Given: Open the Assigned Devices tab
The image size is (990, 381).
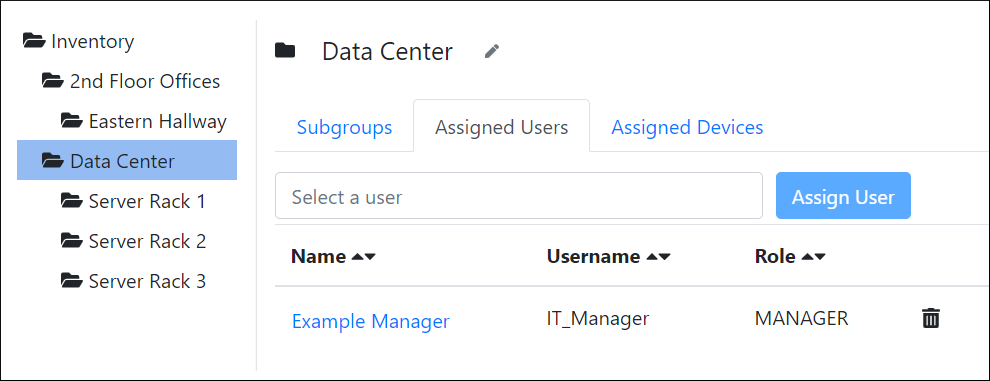Looking at the screenshot, I should click(x=687, y=127).
